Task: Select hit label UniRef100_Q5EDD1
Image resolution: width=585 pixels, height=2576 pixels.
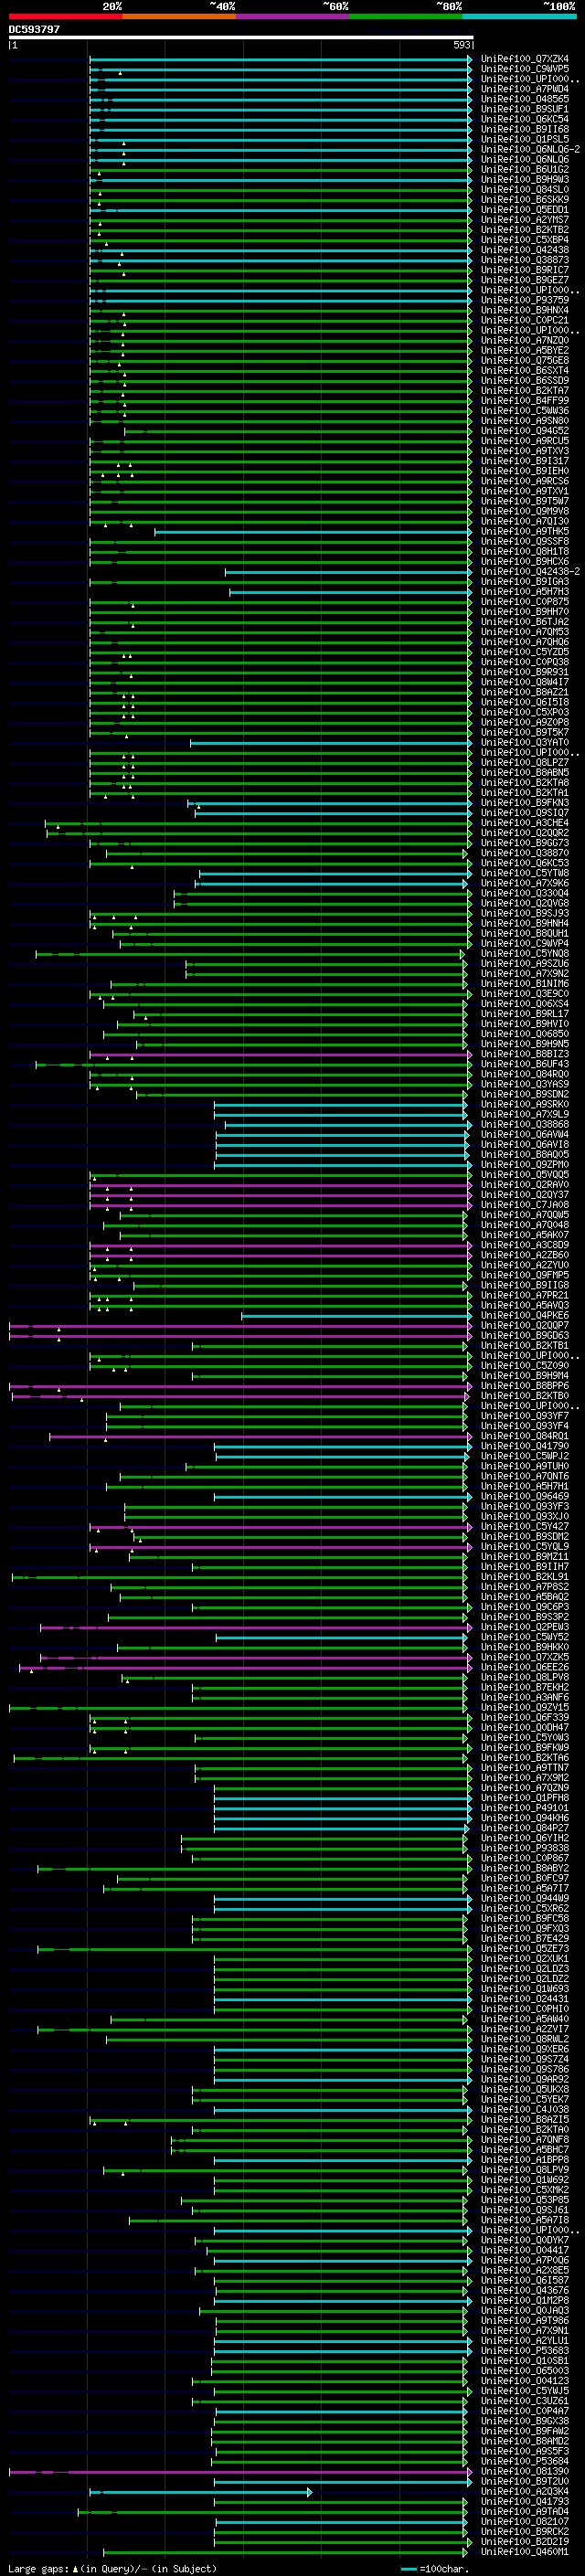Action: click(525, 210)
